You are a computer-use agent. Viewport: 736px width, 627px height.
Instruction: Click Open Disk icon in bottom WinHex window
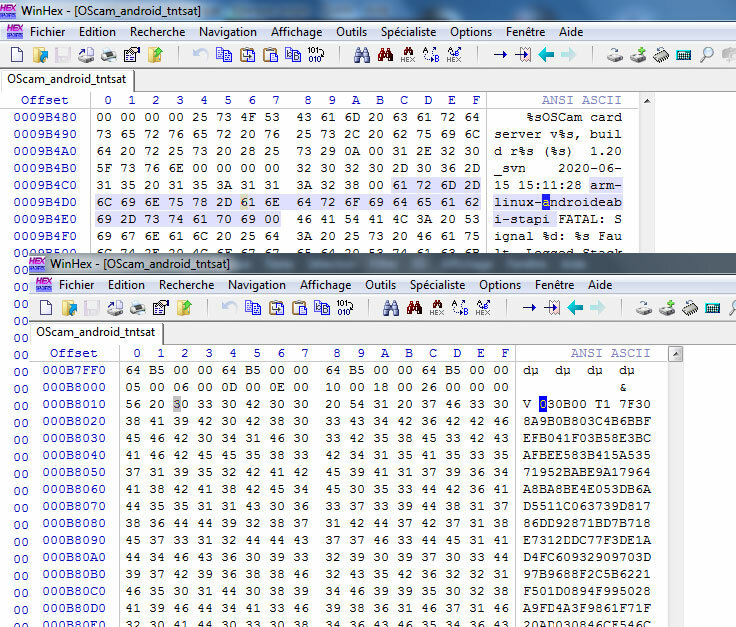(x=644, y=308)
